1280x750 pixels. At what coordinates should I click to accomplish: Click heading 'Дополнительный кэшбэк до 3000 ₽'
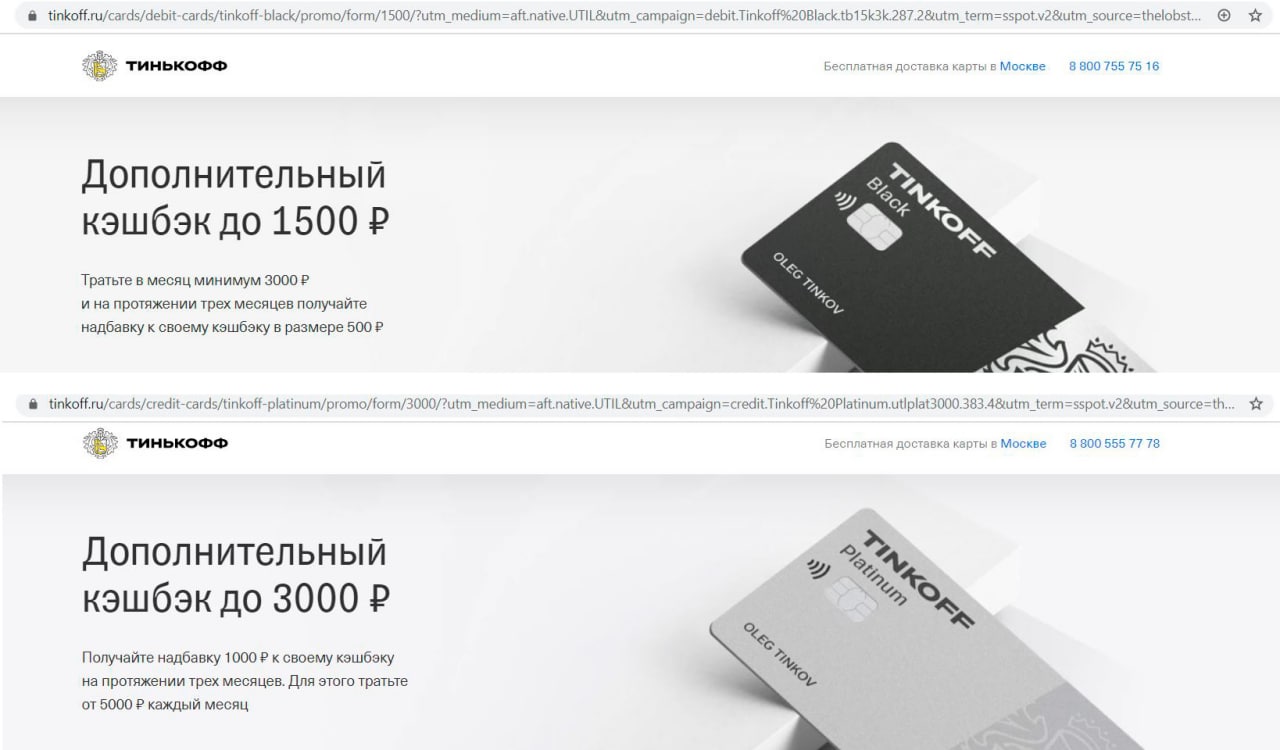(236, 576)
